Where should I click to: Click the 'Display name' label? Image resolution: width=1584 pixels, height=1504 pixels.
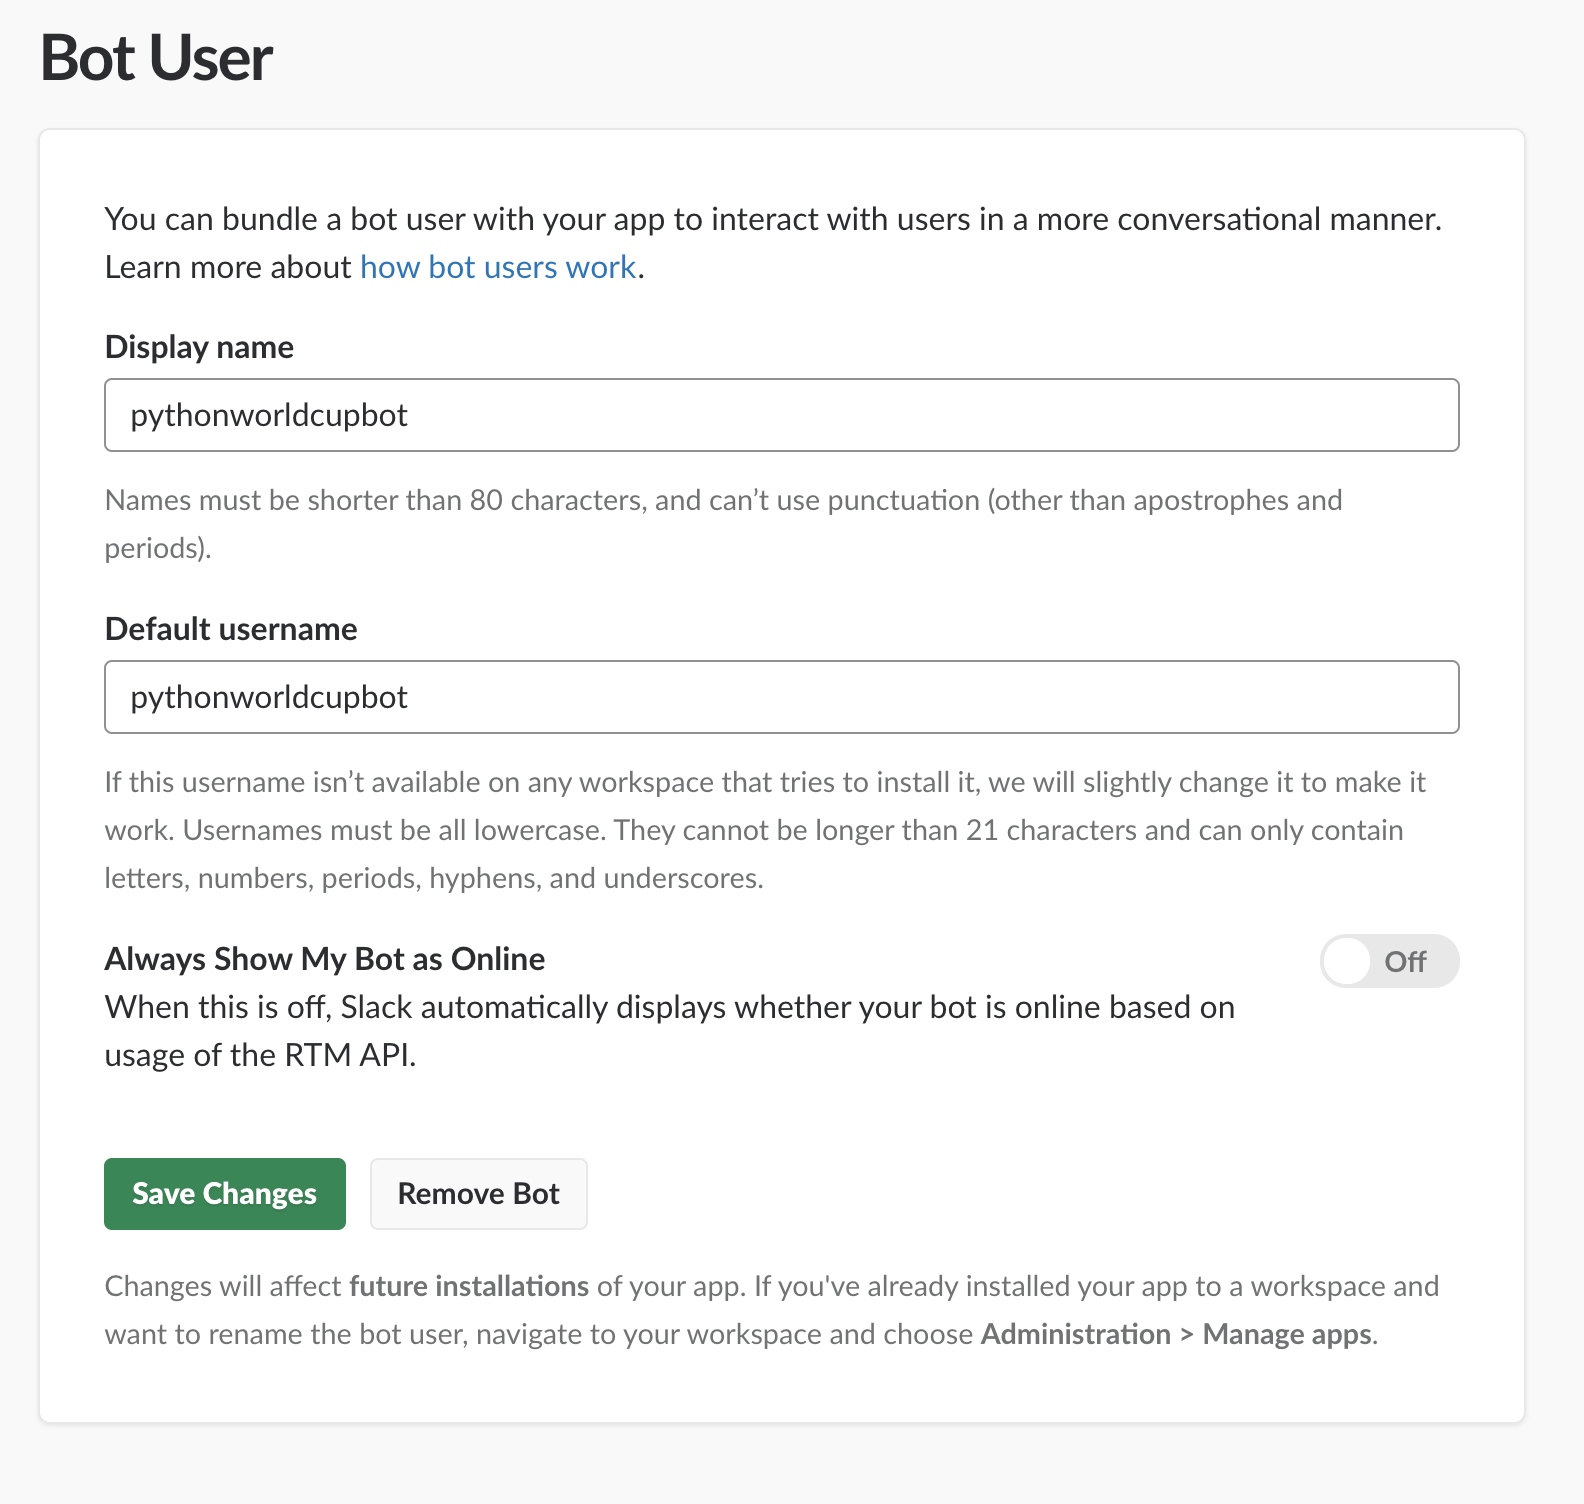pyautogui.click(x=199, y=347)
